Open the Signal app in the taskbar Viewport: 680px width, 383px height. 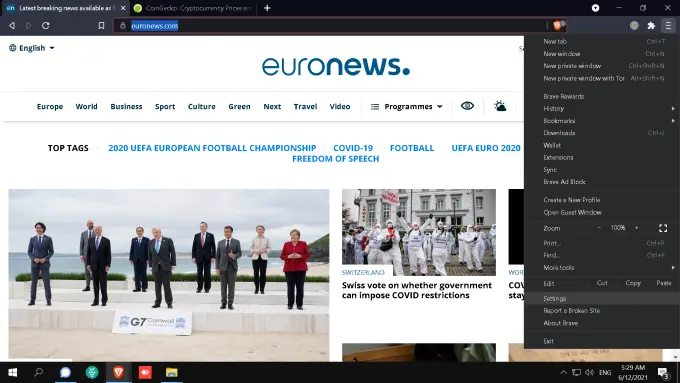pyautogui.click(x=65, y=372)
